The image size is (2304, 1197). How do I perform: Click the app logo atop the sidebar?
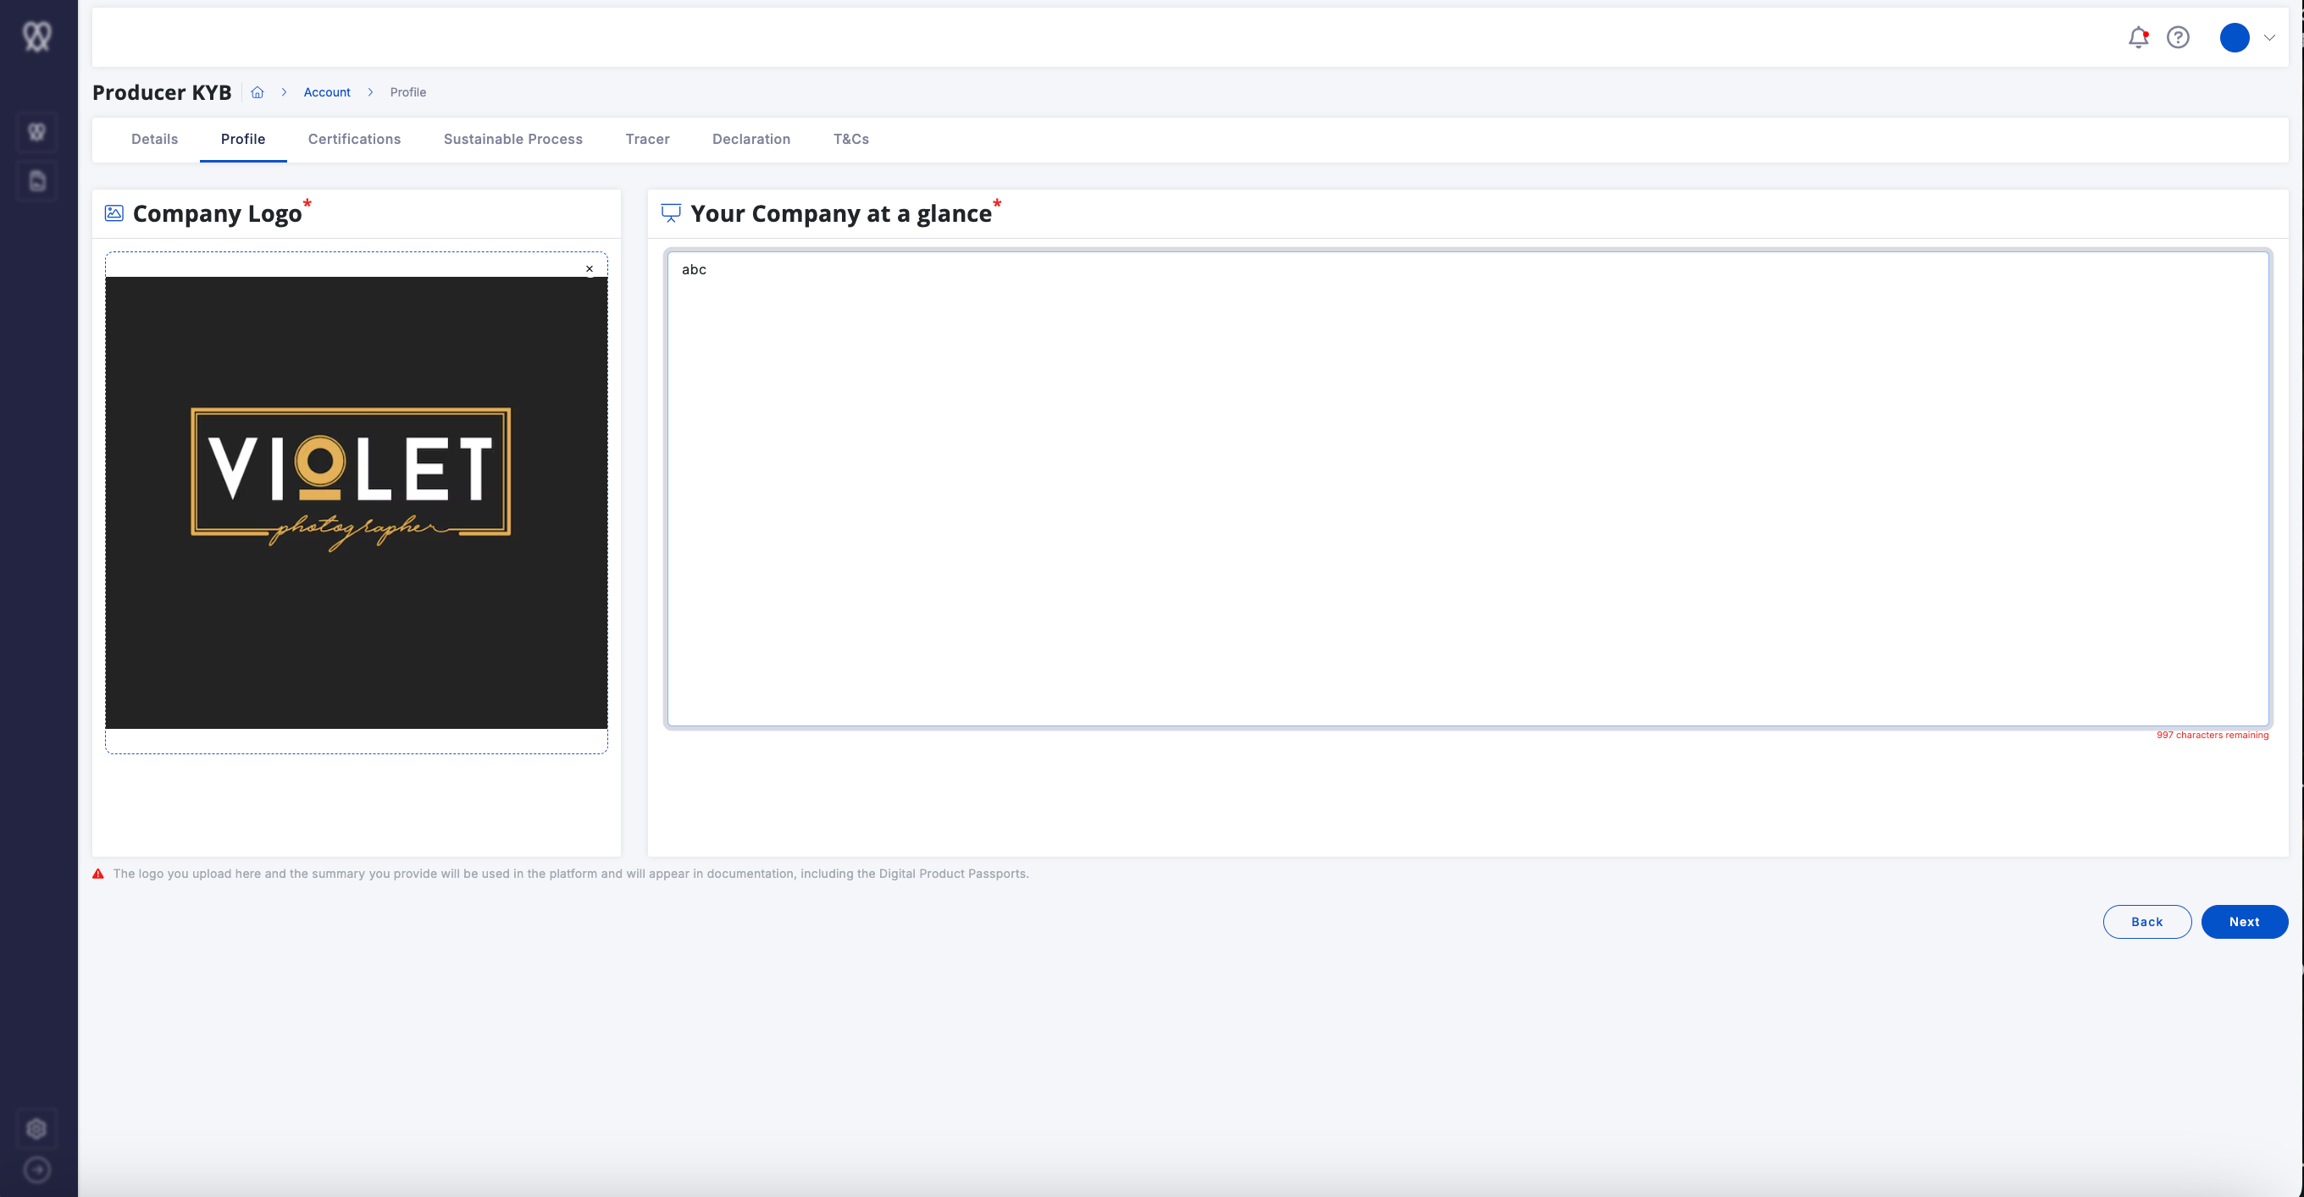click(x=37, y=36)
